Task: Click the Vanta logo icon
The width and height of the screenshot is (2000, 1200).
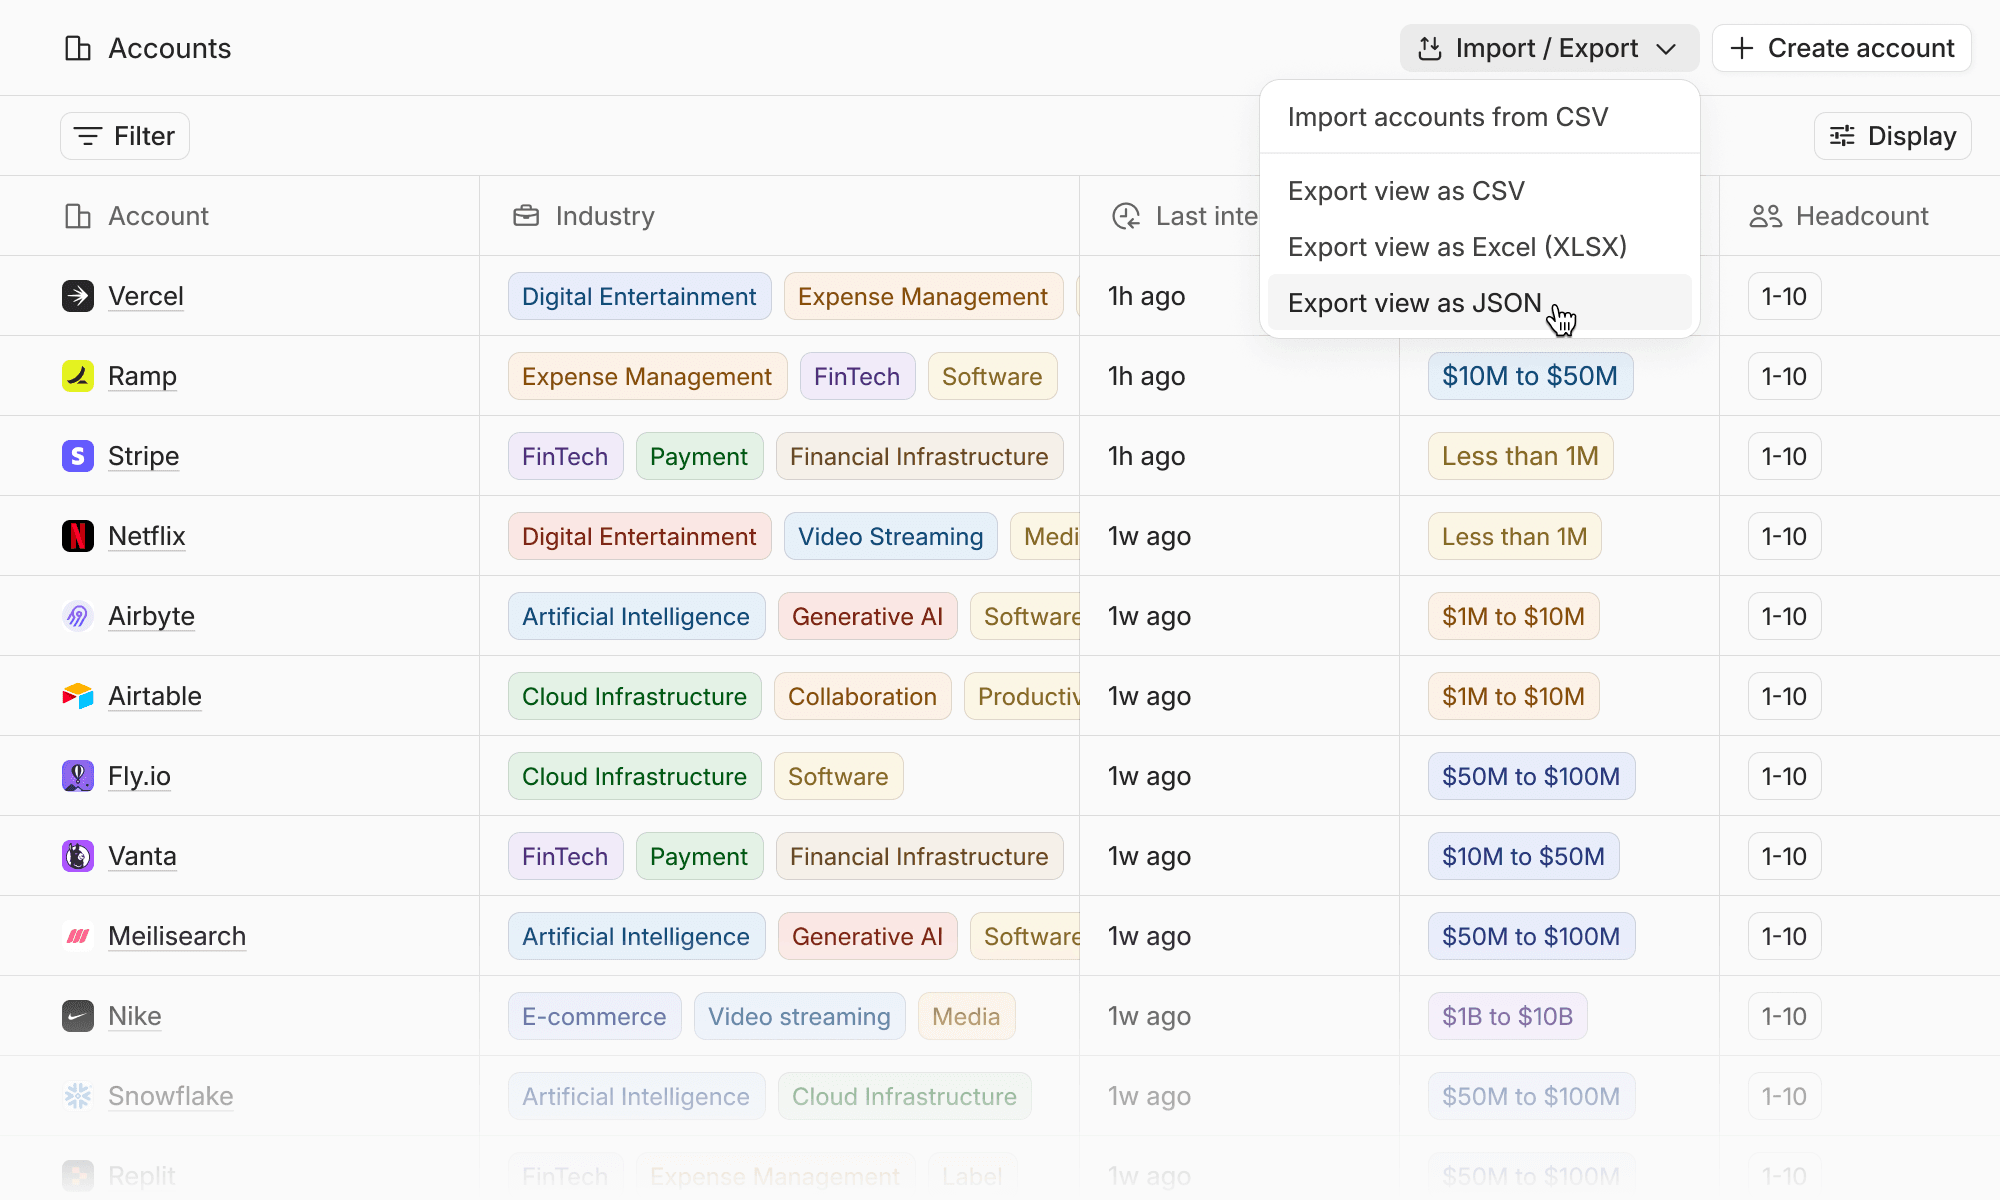Action: tap(78, 856)
